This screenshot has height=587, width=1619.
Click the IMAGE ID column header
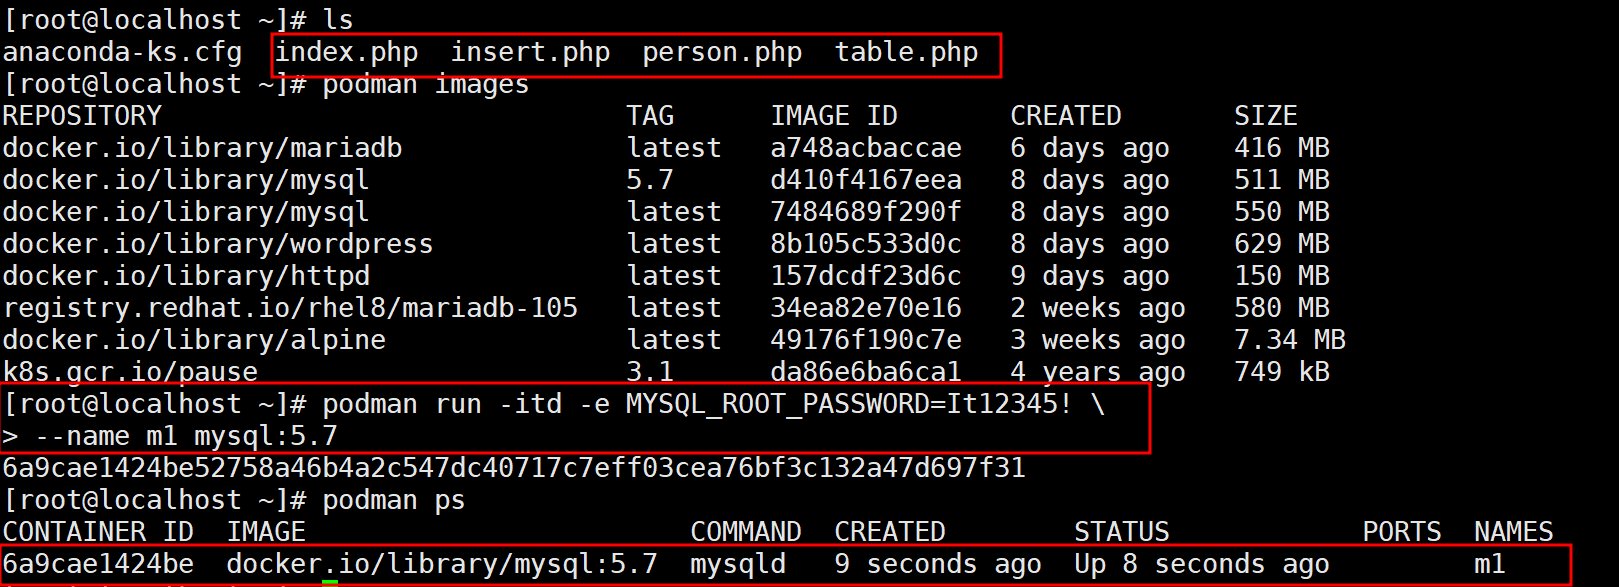point(834,116)
